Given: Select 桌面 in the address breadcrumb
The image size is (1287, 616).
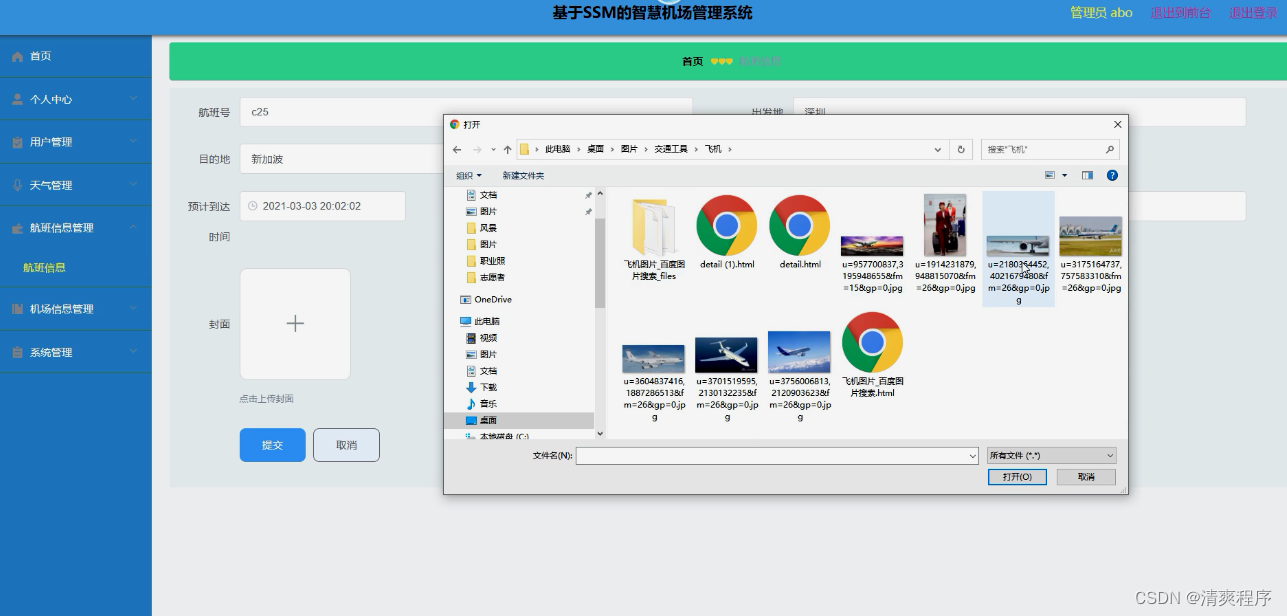Looking at the screenshot, I should point(595,149).
